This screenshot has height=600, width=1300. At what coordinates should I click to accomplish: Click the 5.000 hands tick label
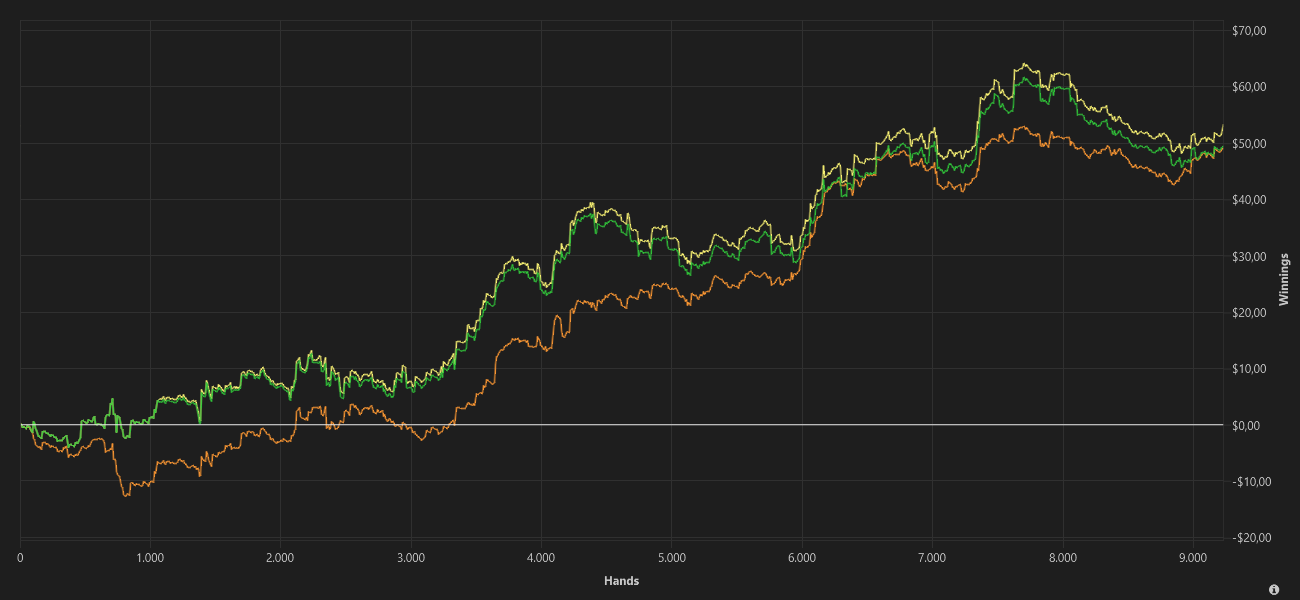pos(672,557)
